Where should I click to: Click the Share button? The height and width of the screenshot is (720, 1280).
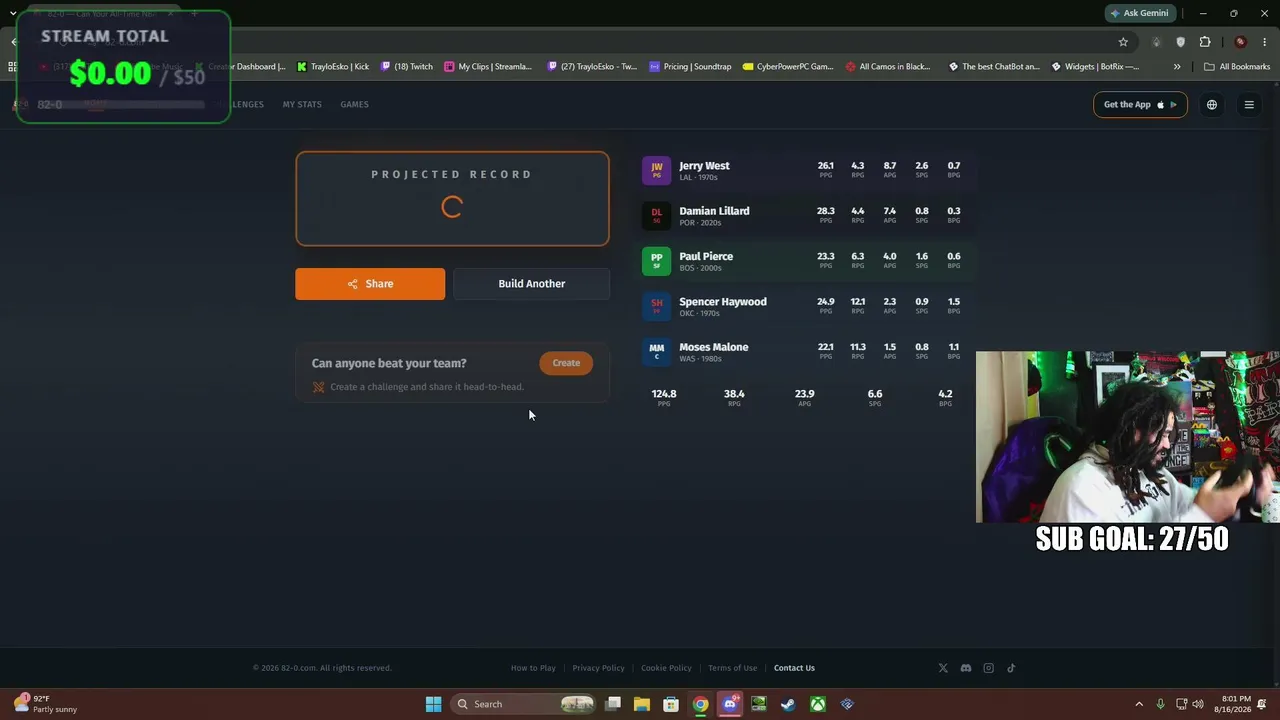(x=370, y=284)
